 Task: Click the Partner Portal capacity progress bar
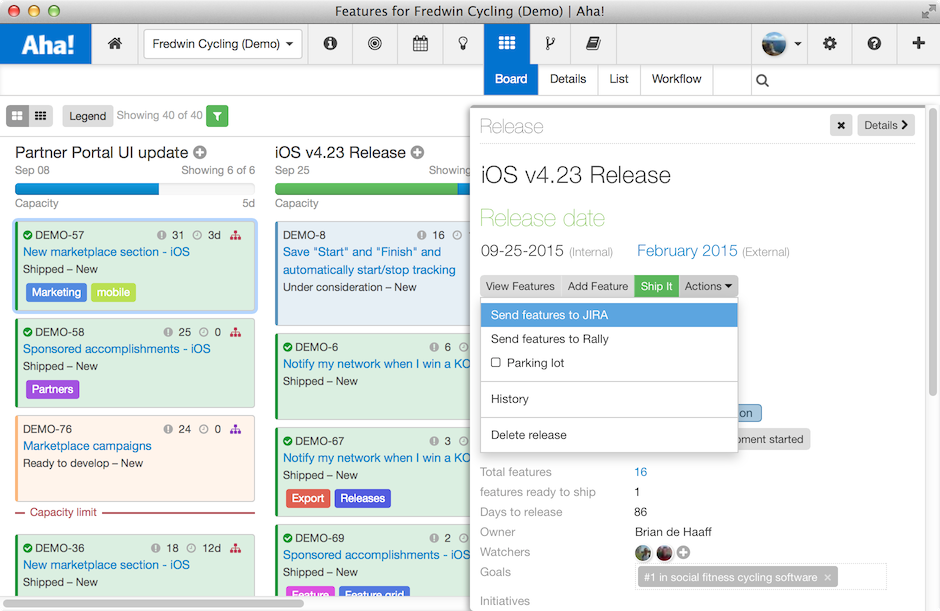pos(135,189)
